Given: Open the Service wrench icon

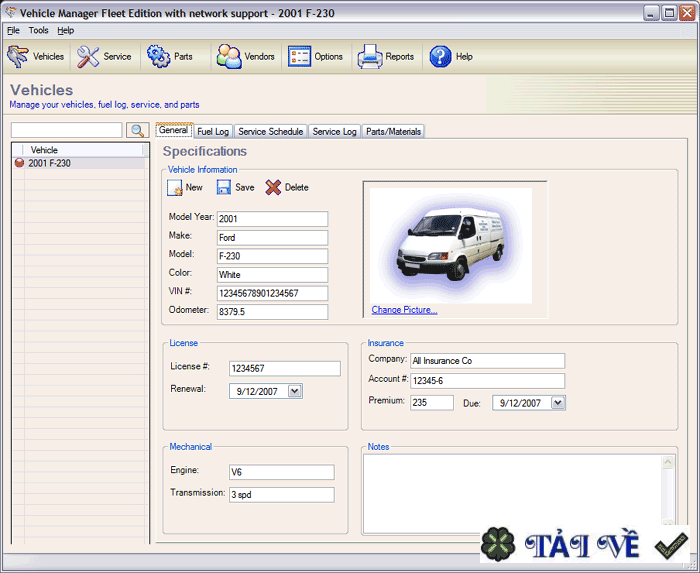Looking at the screenshot, I should click(104, 57).
